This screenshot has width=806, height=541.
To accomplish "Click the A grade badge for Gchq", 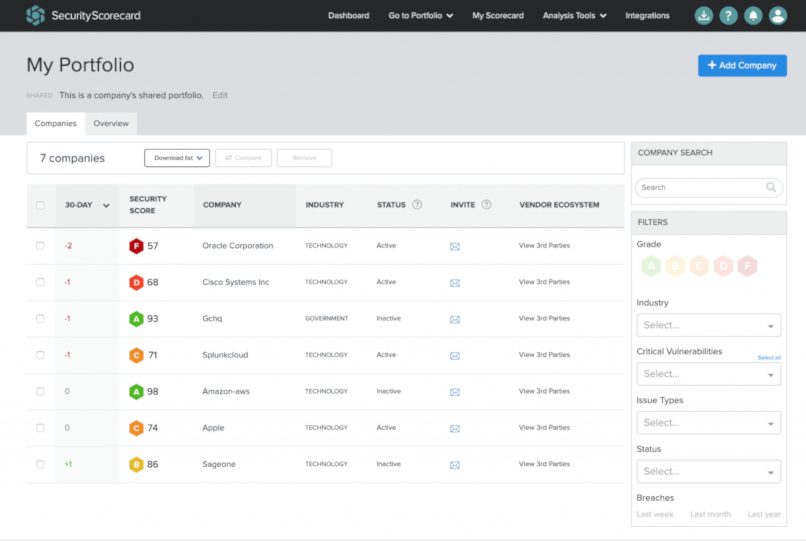I will 136,319.
